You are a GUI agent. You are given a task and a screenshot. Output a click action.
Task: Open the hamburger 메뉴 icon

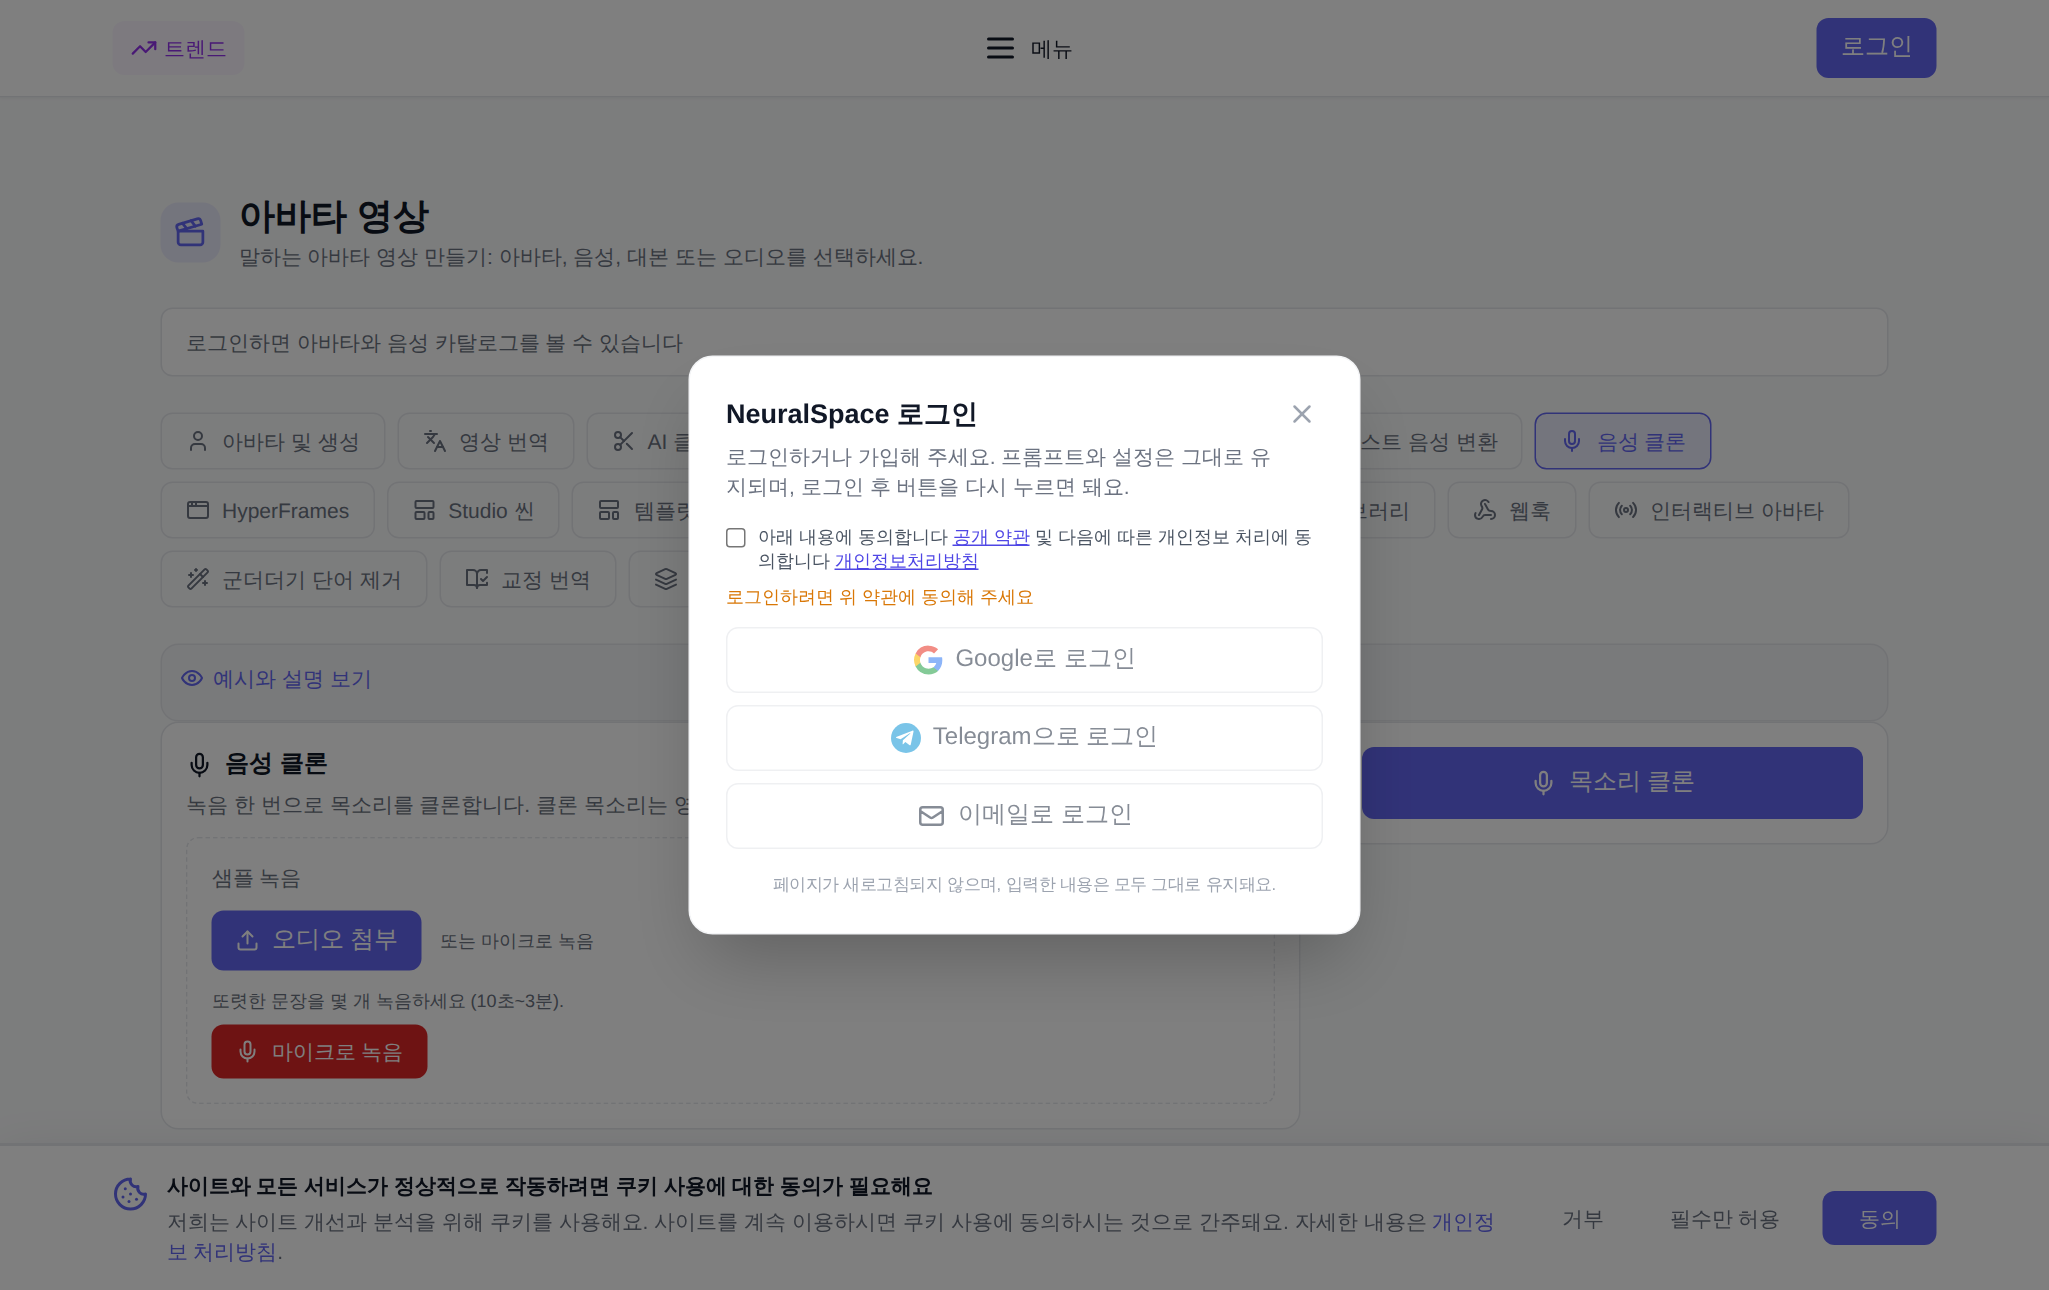pyautogui.click(x=1000, y=48)
